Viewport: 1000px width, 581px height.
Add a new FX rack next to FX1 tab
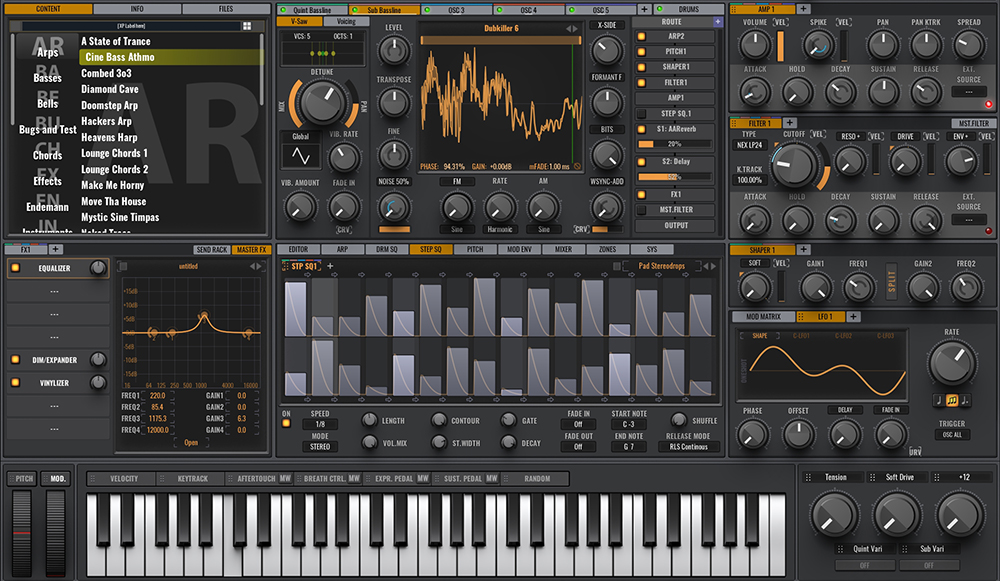pos(55,249)
